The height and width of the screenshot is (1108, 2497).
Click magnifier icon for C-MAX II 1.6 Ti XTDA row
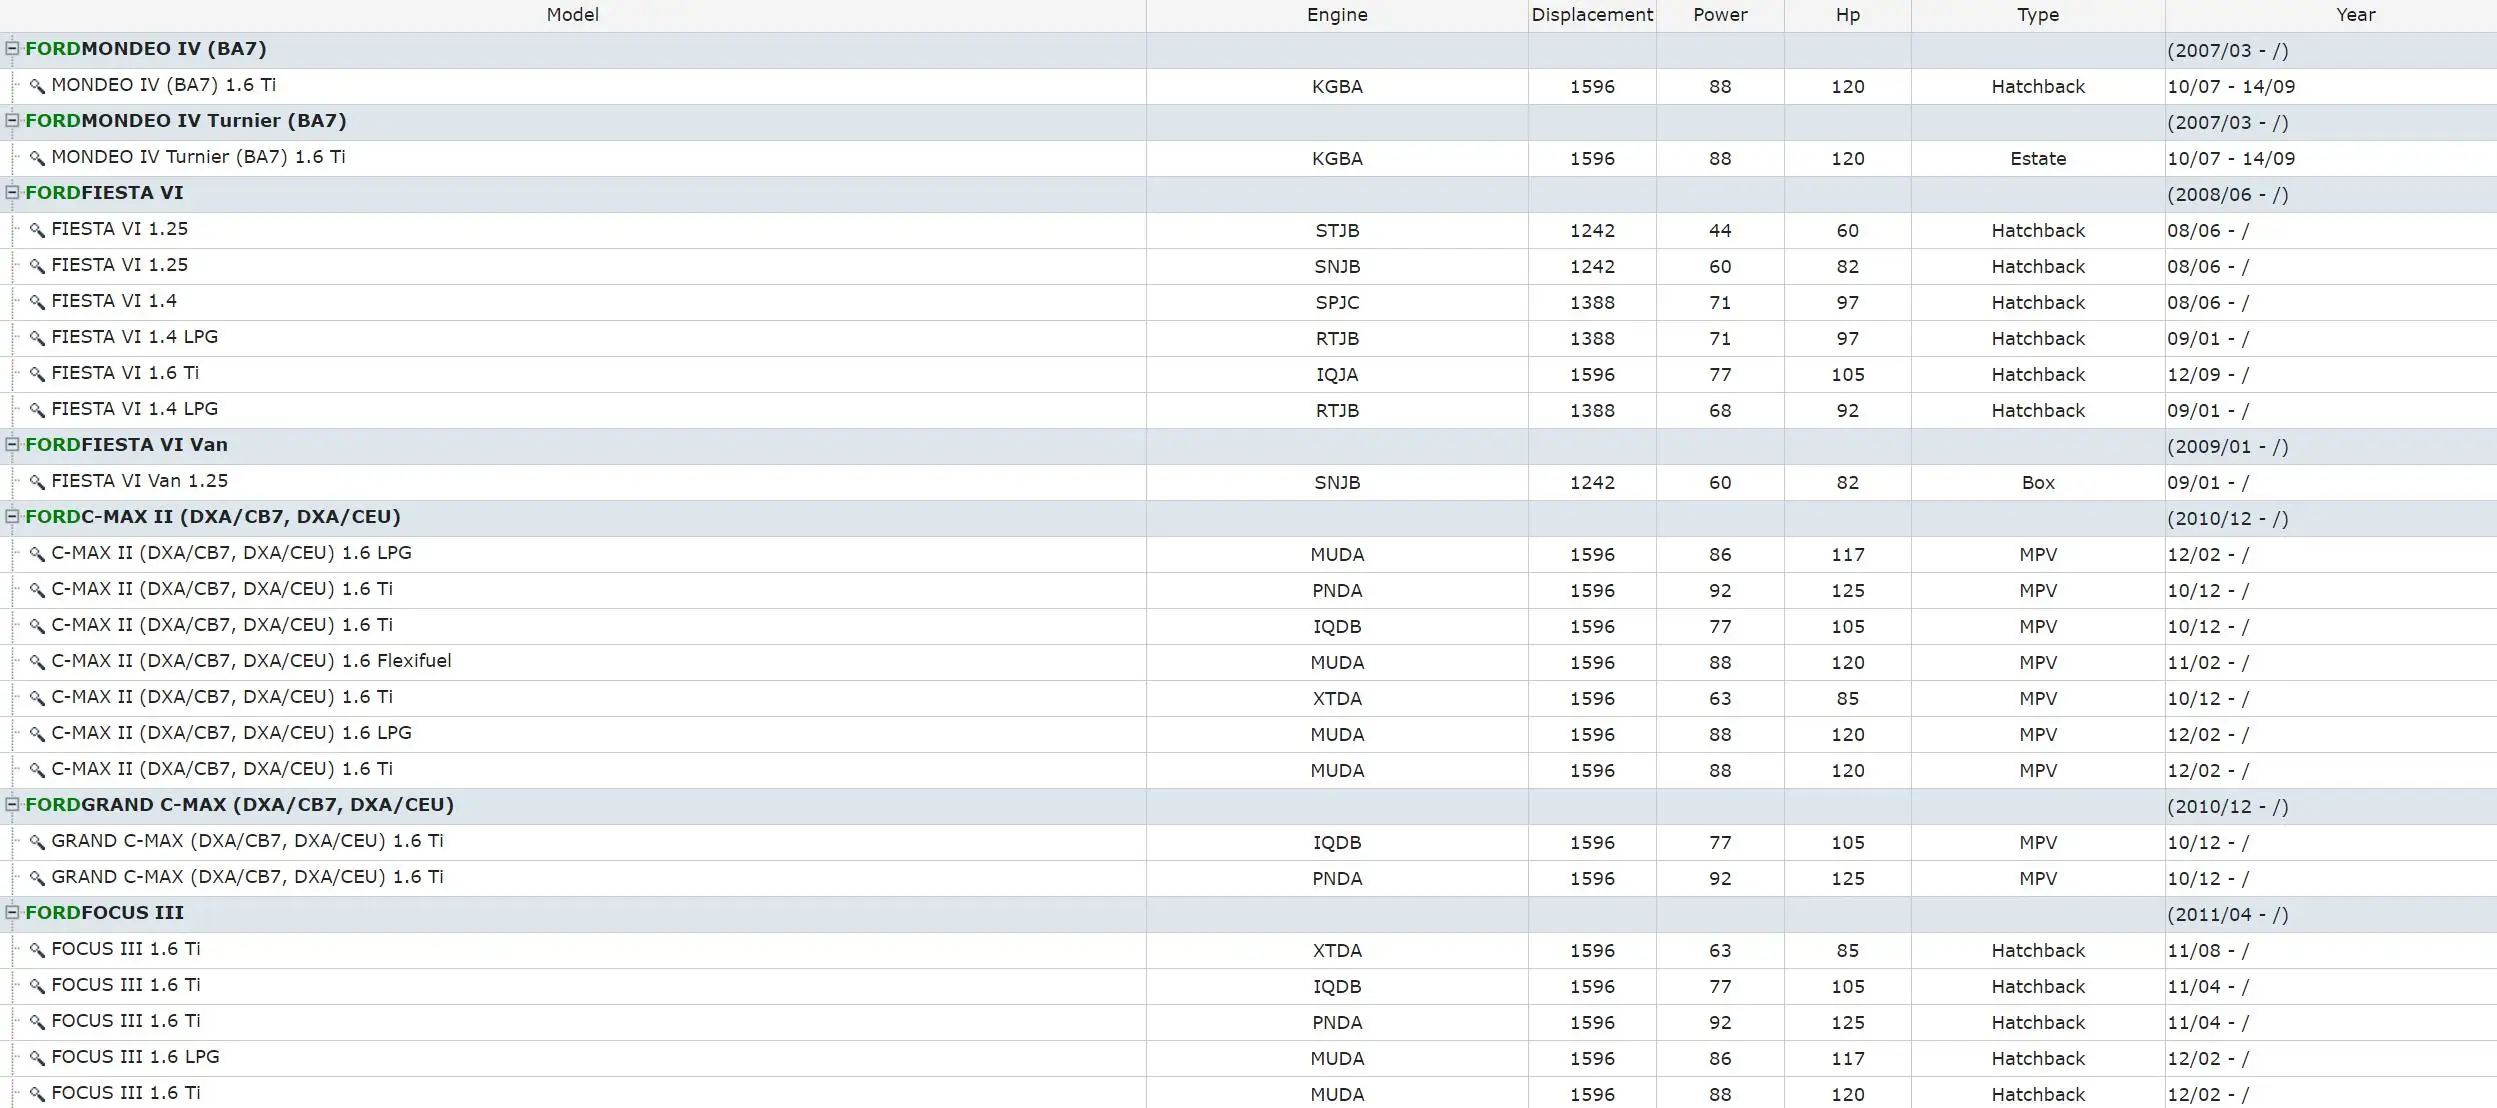[37, 698]
